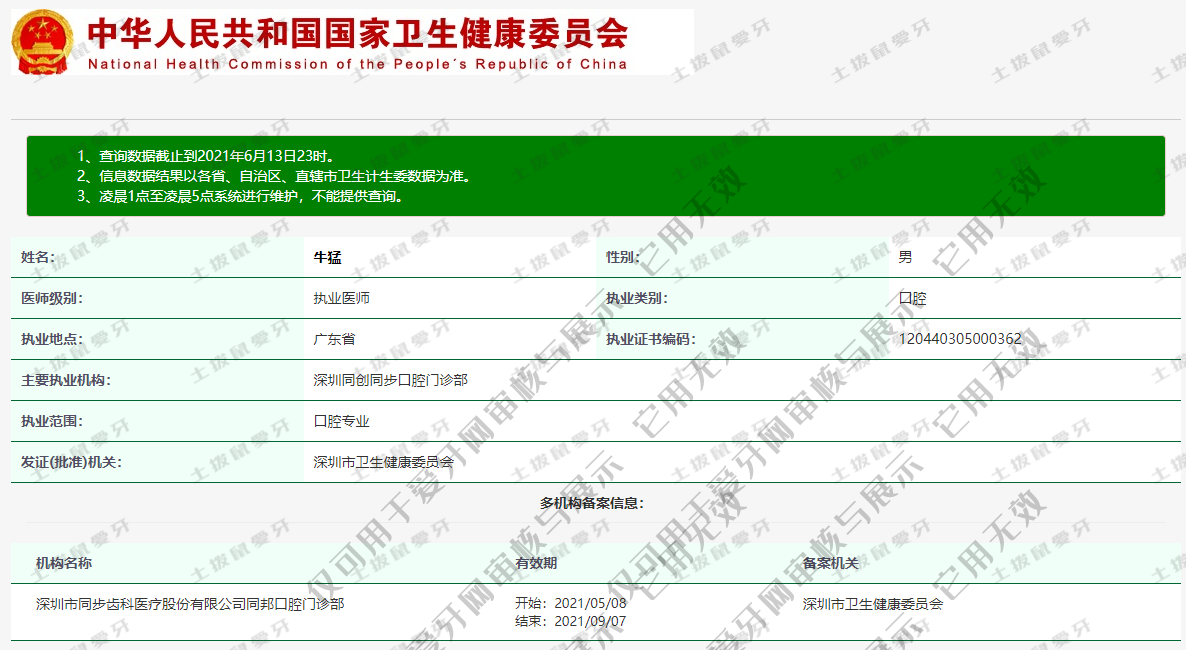1186x650 pixels.
Task: Click the name value 牛猛
Action: click(327, 257)
